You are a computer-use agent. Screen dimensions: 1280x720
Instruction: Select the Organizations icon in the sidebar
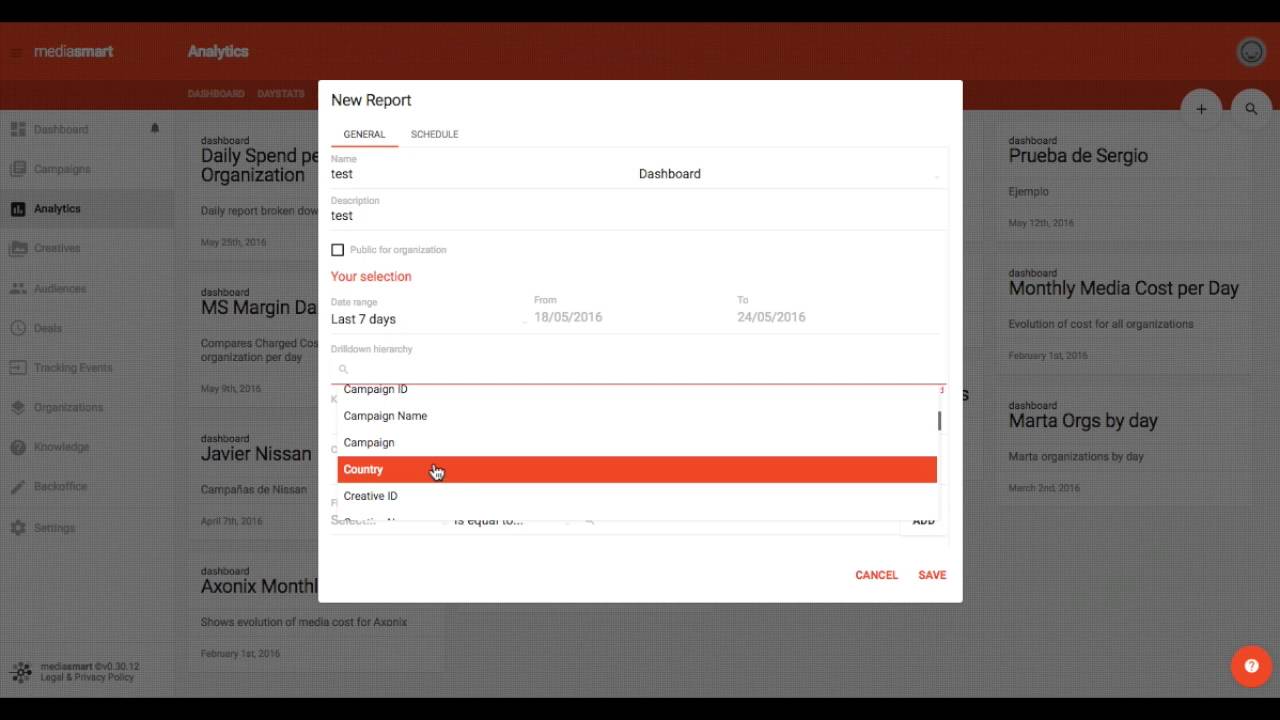click(18, 407)
